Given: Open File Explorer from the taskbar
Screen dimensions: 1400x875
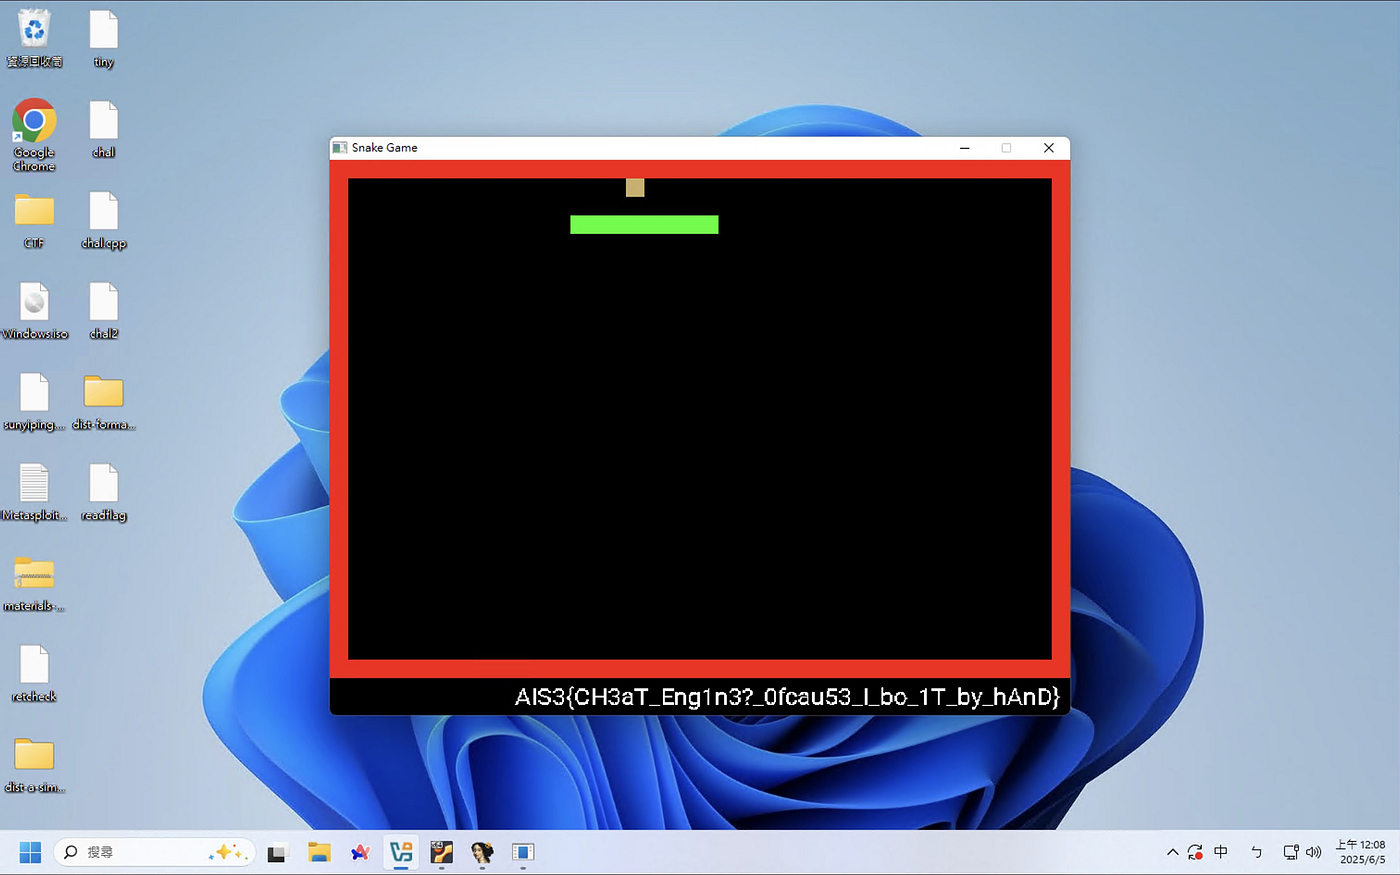Looking at the screenshot, I should (x=319, y=852).
